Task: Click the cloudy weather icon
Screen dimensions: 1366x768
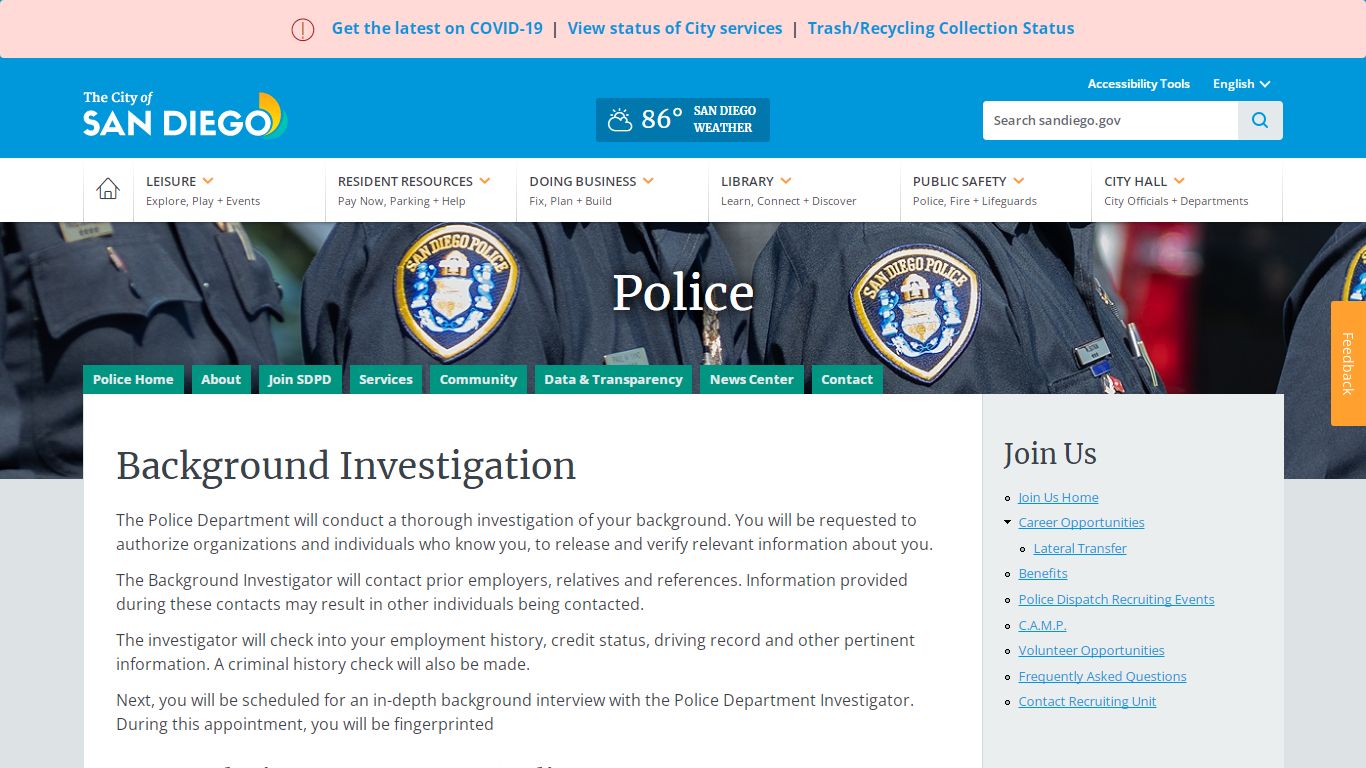Action: (620, 120)
